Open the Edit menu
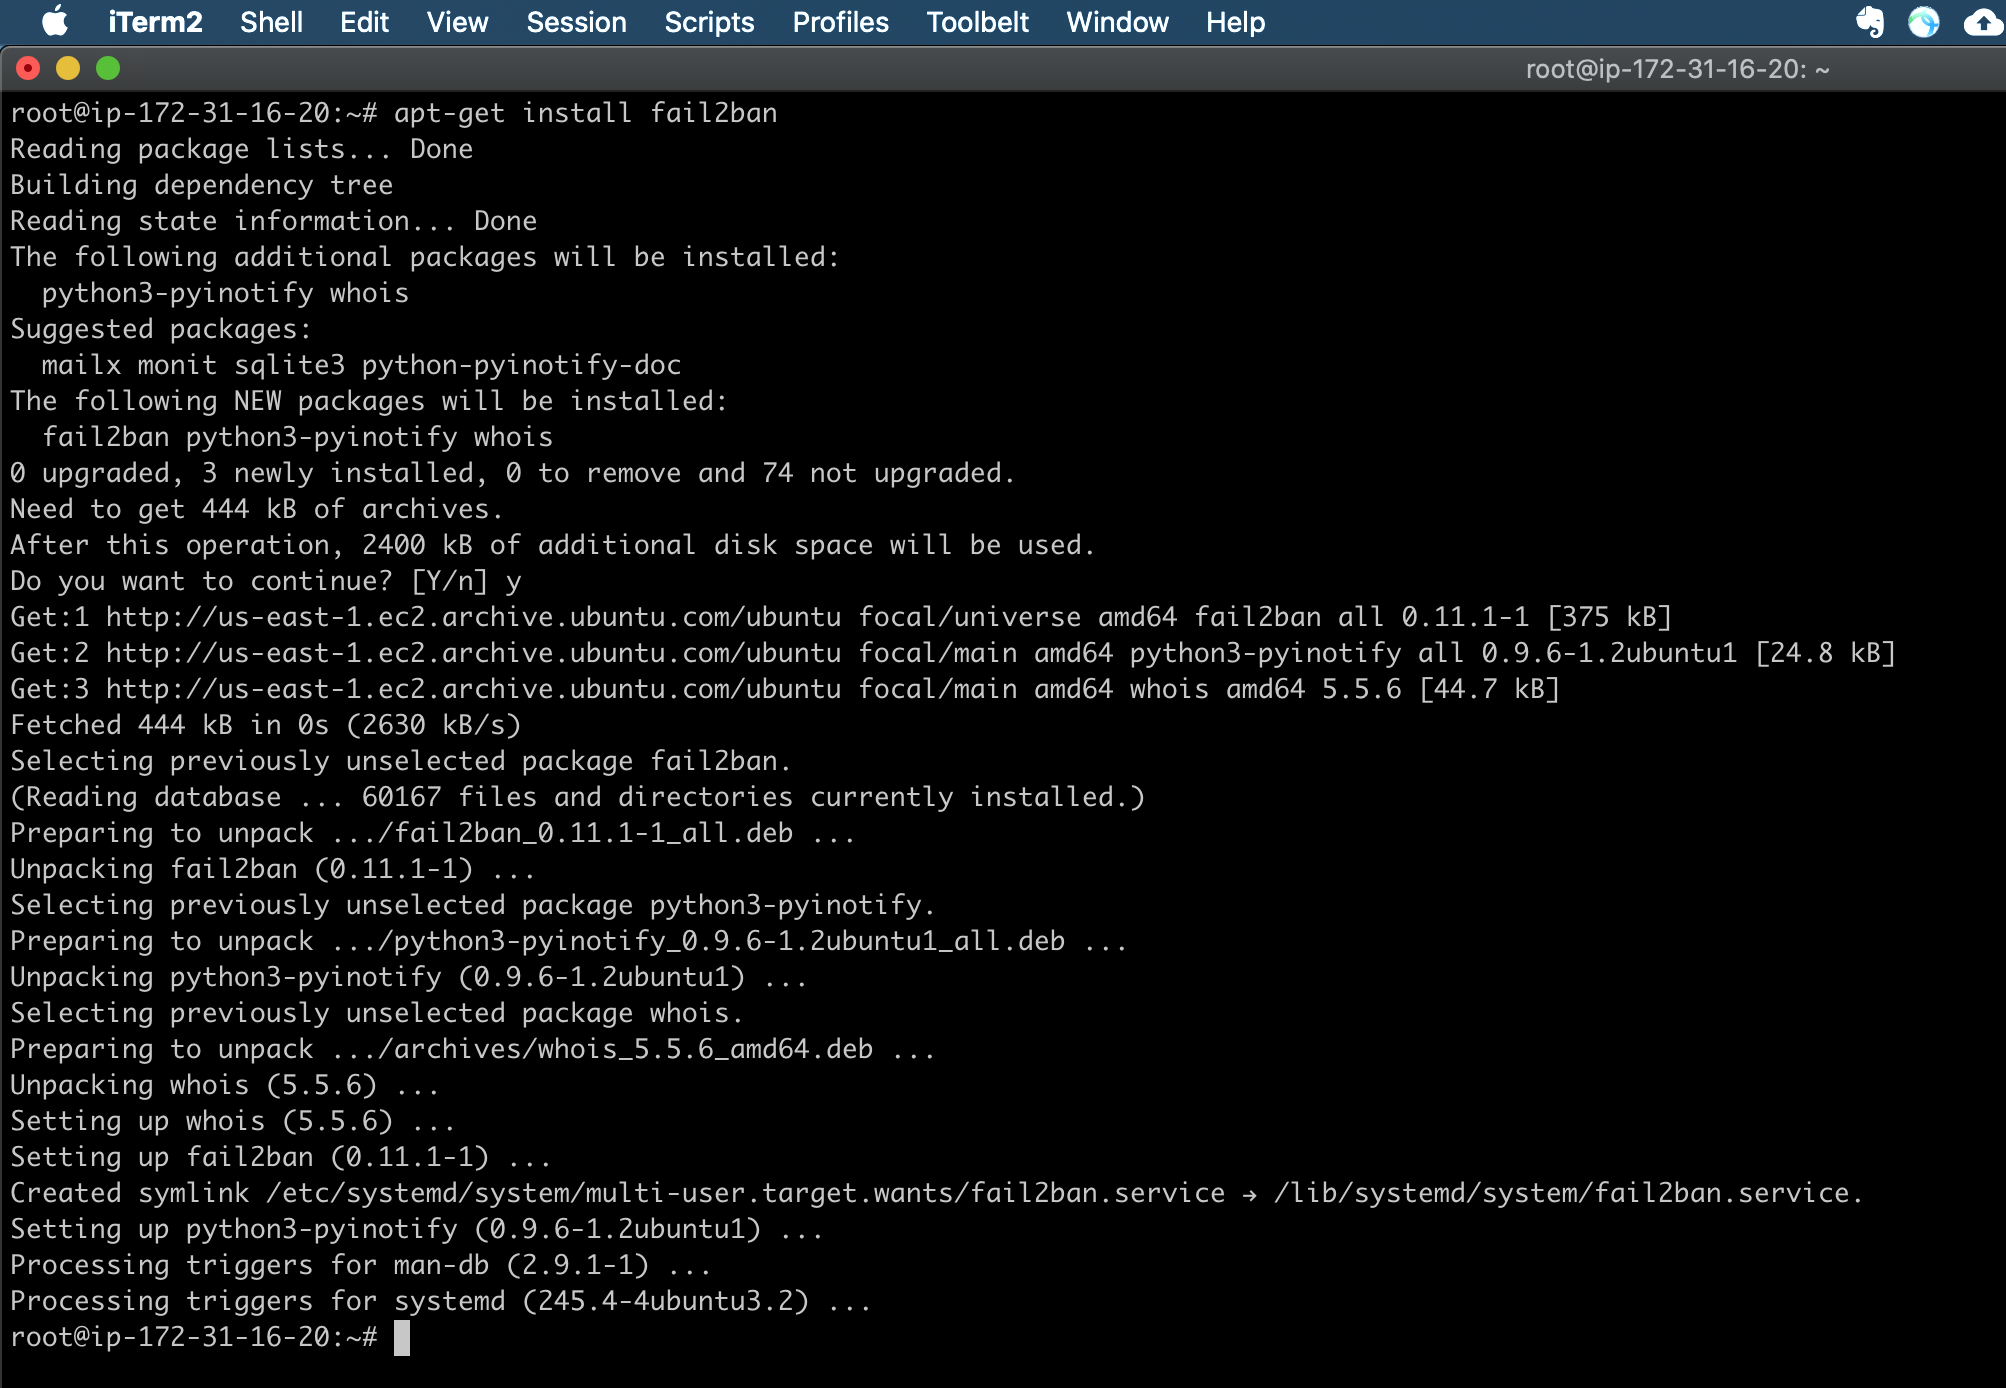The width and height of the screenshot is (2006, 1388). (x=364, y=22)
